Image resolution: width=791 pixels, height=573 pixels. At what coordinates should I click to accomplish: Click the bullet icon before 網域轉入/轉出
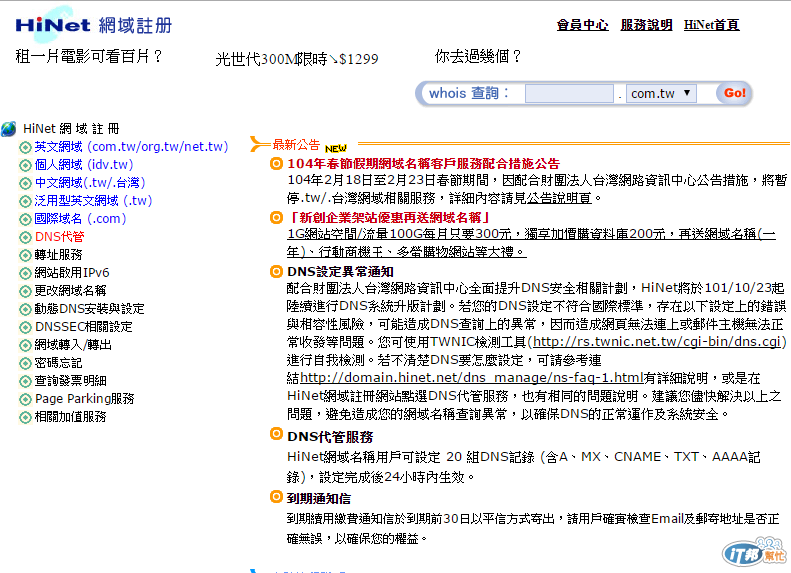pos(25,346)
